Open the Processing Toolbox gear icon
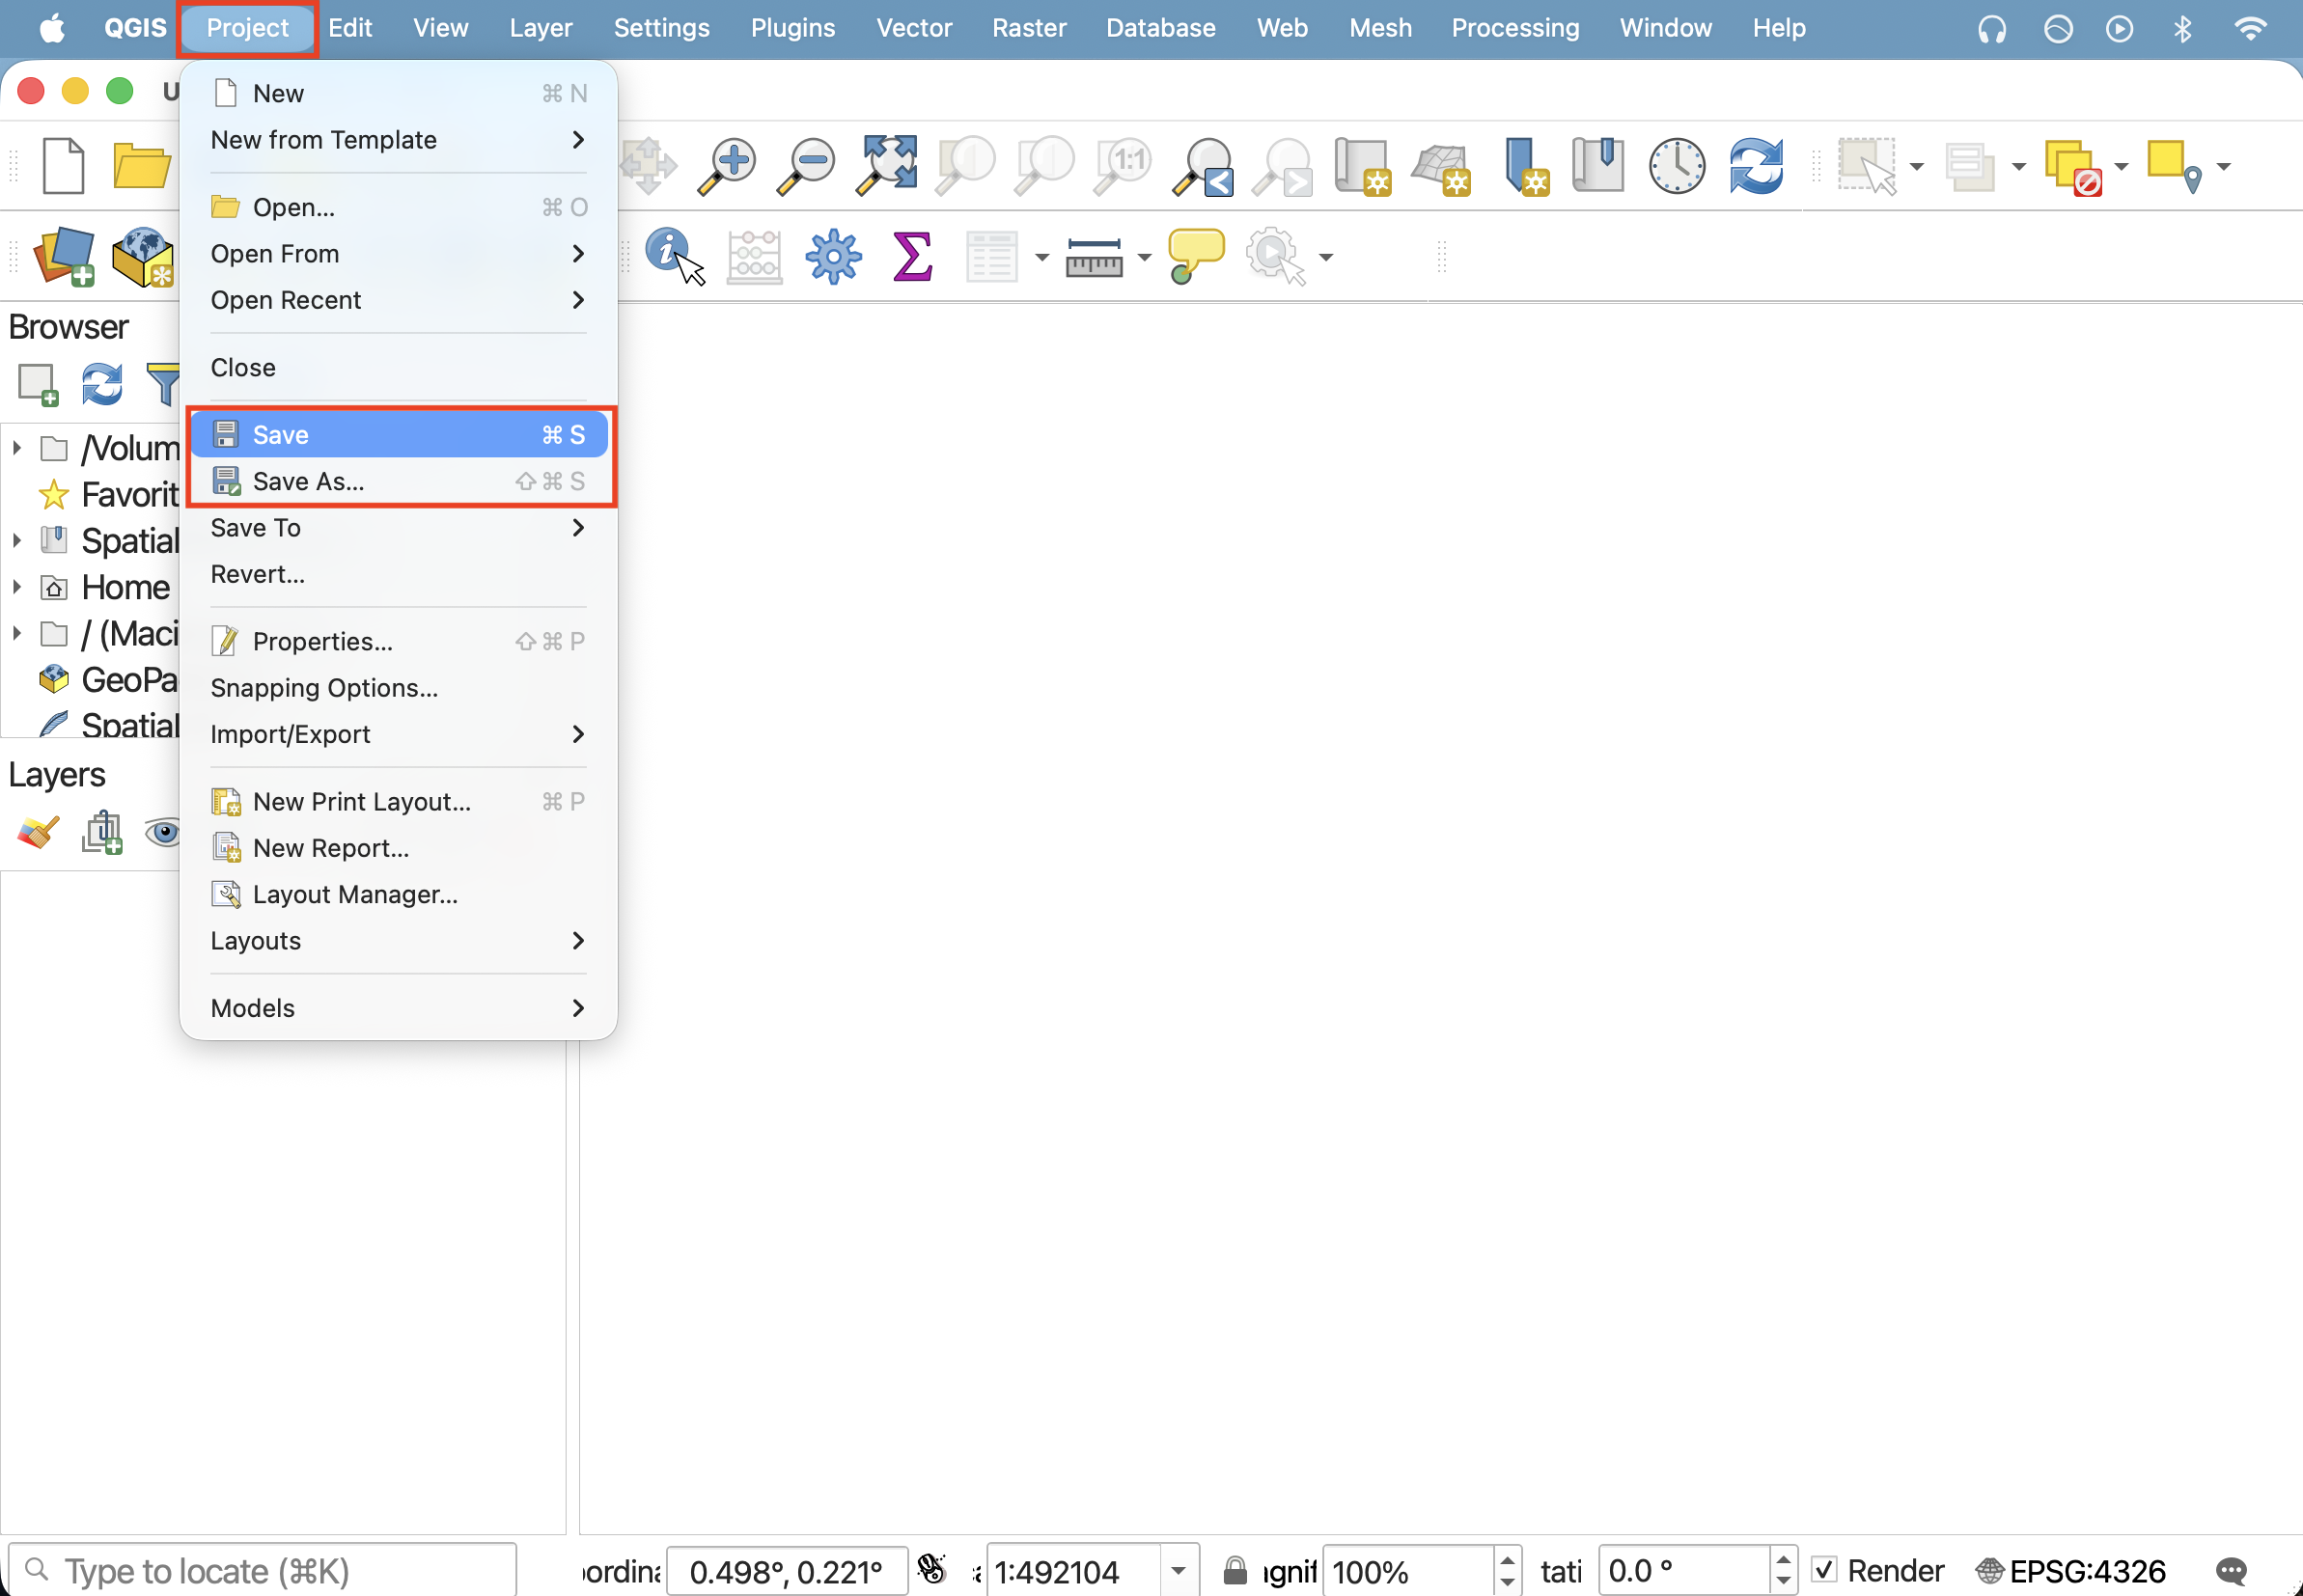 coord(833,256)
